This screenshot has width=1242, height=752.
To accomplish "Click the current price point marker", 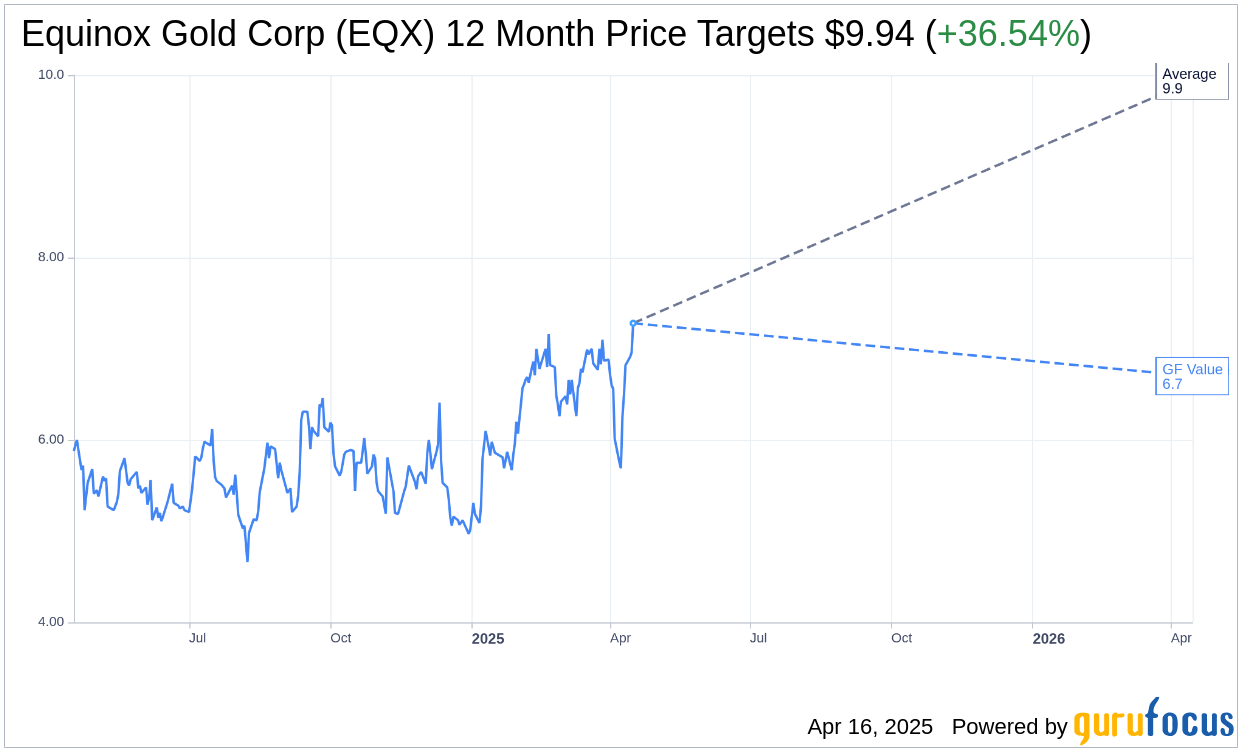I will tap(633, 323).
